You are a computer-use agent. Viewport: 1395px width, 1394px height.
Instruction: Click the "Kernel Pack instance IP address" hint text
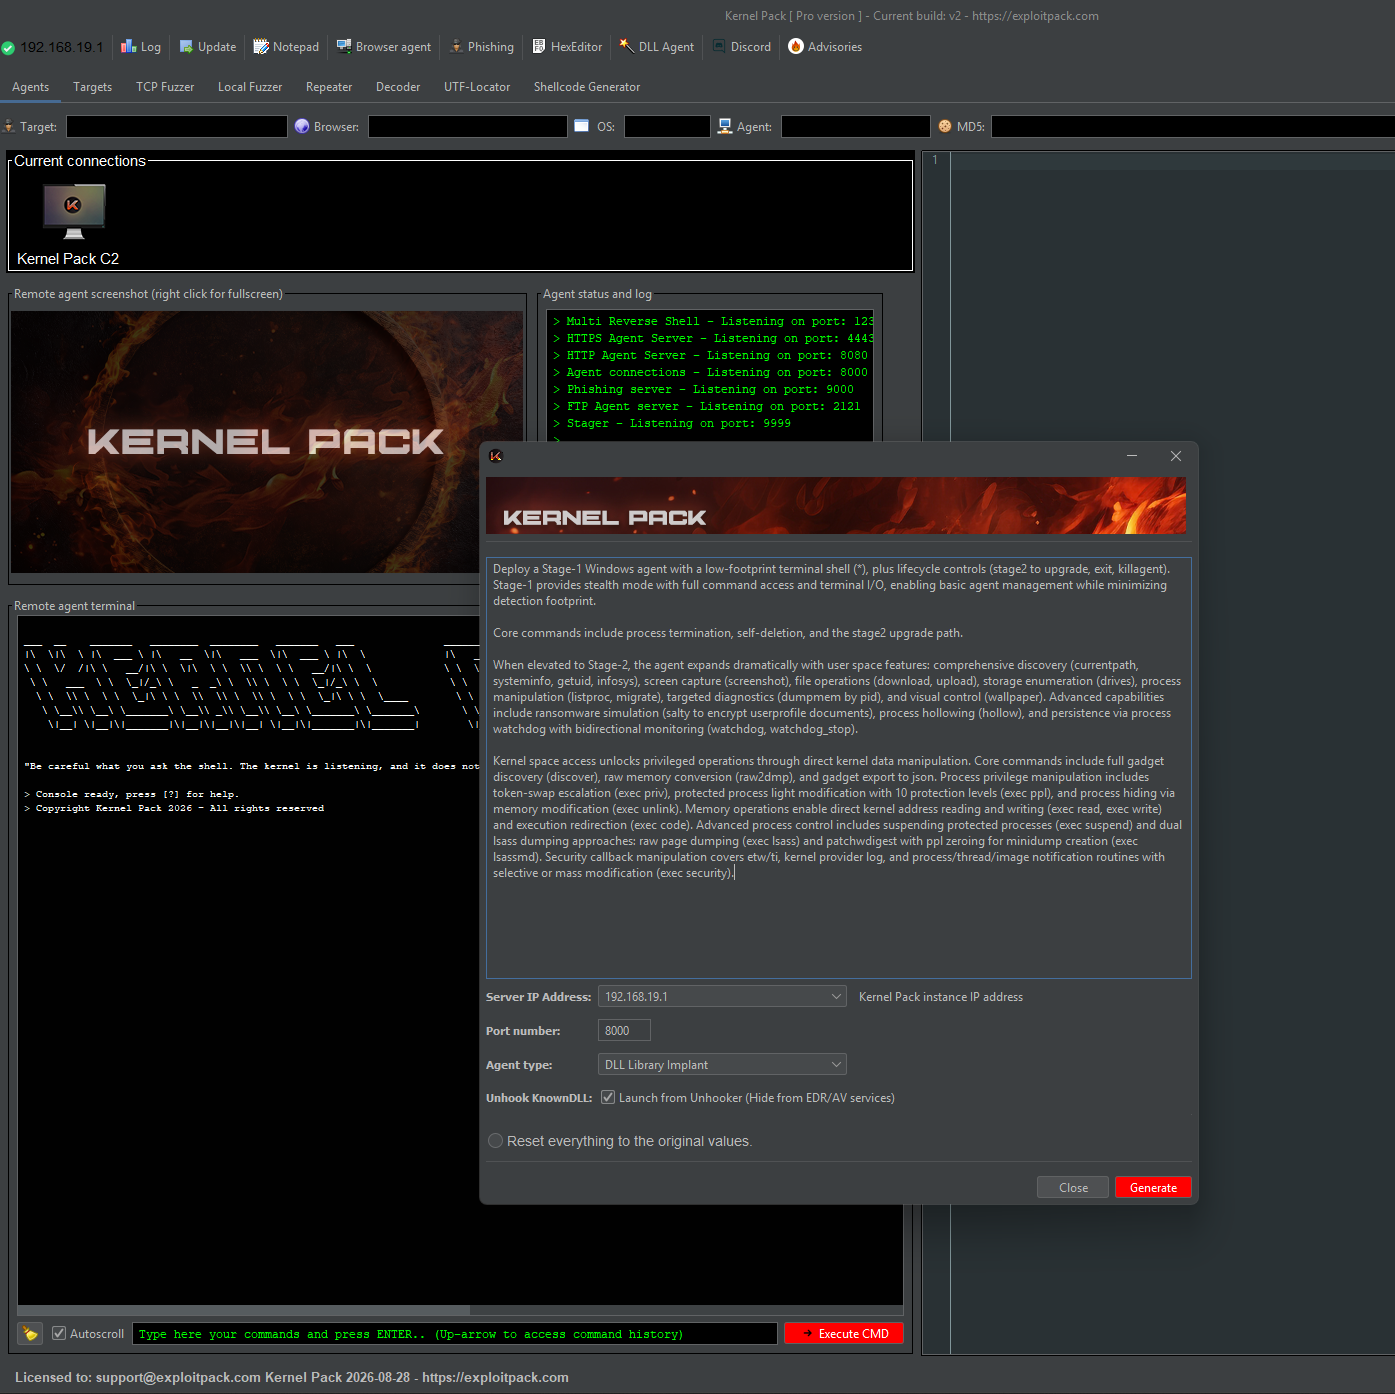click(x=941, y=997)
